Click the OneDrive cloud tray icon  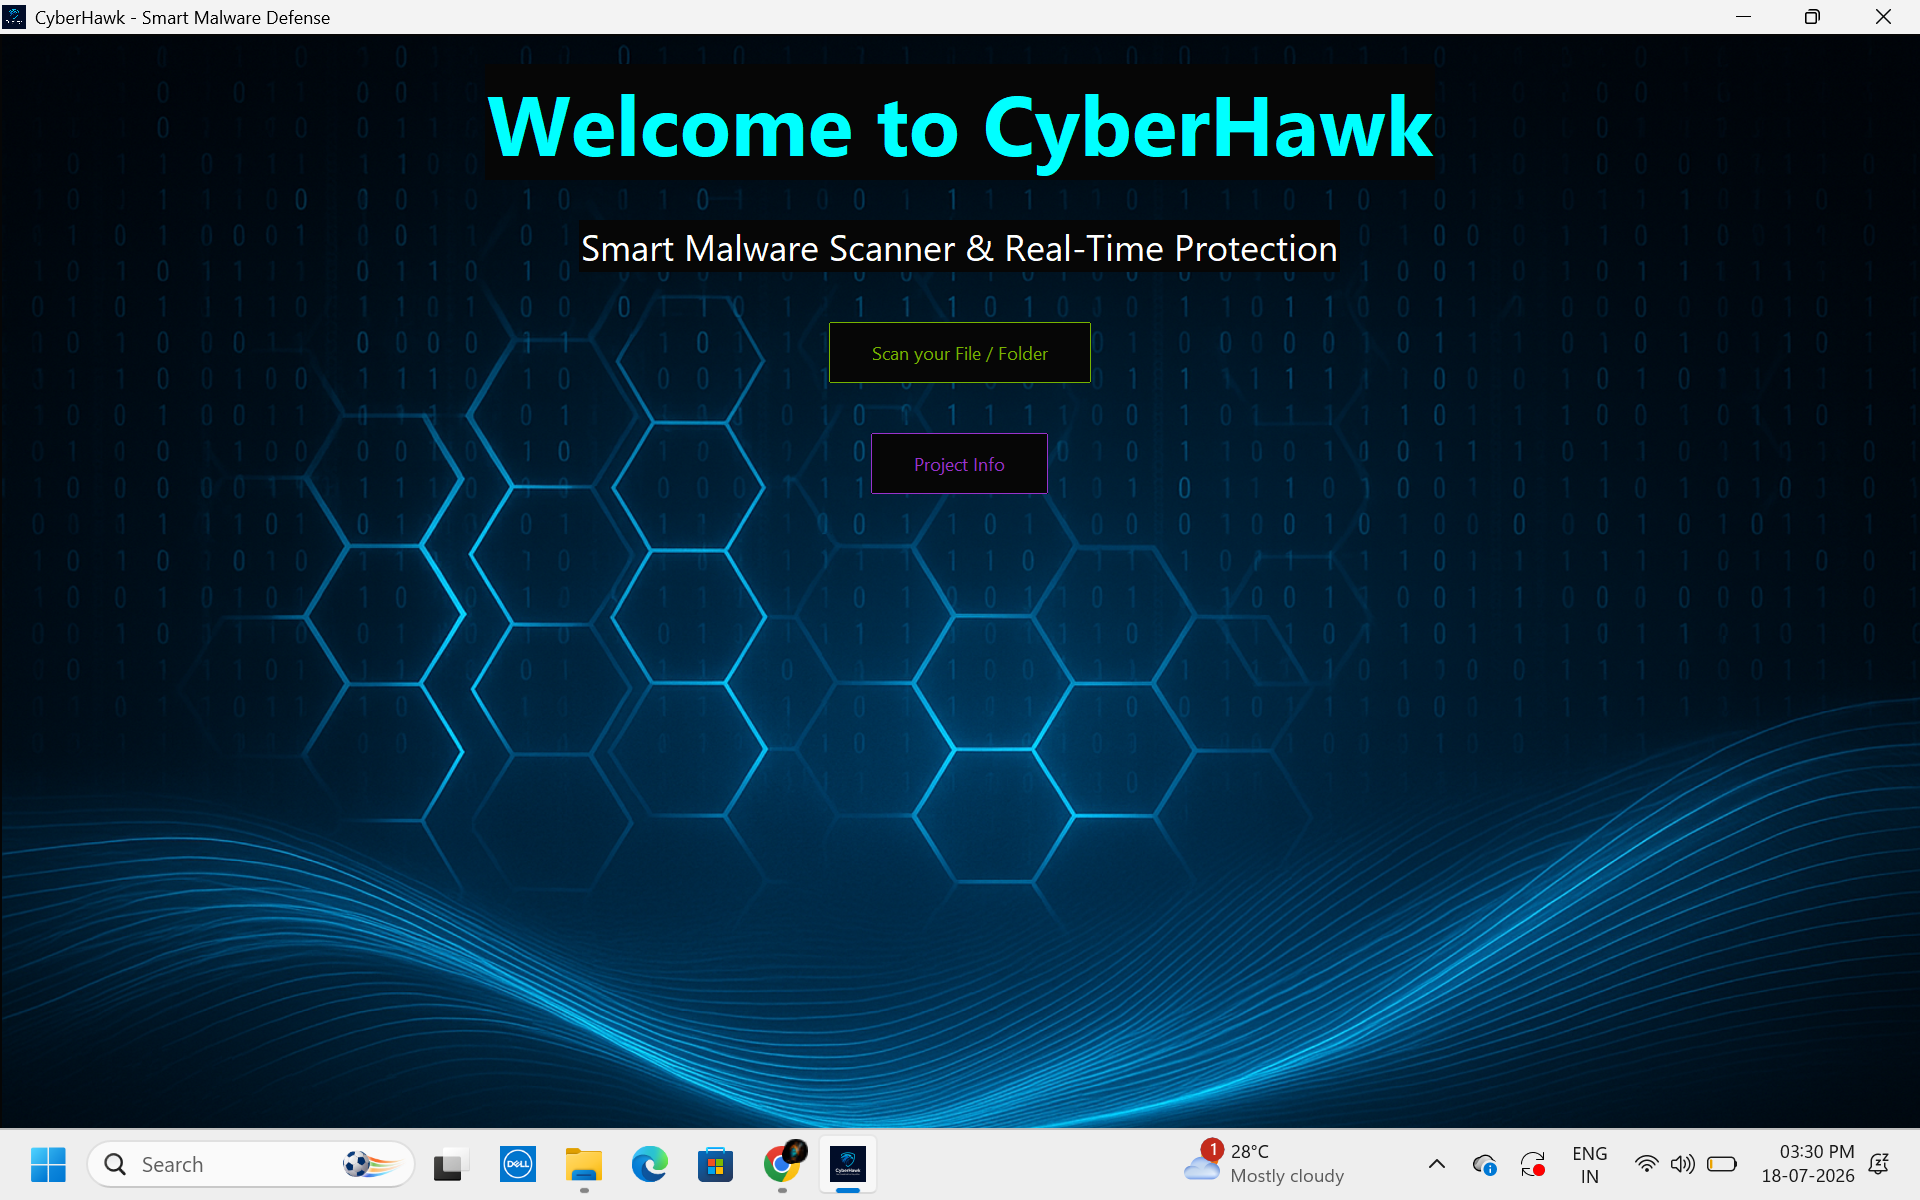click(1484, 1164)
